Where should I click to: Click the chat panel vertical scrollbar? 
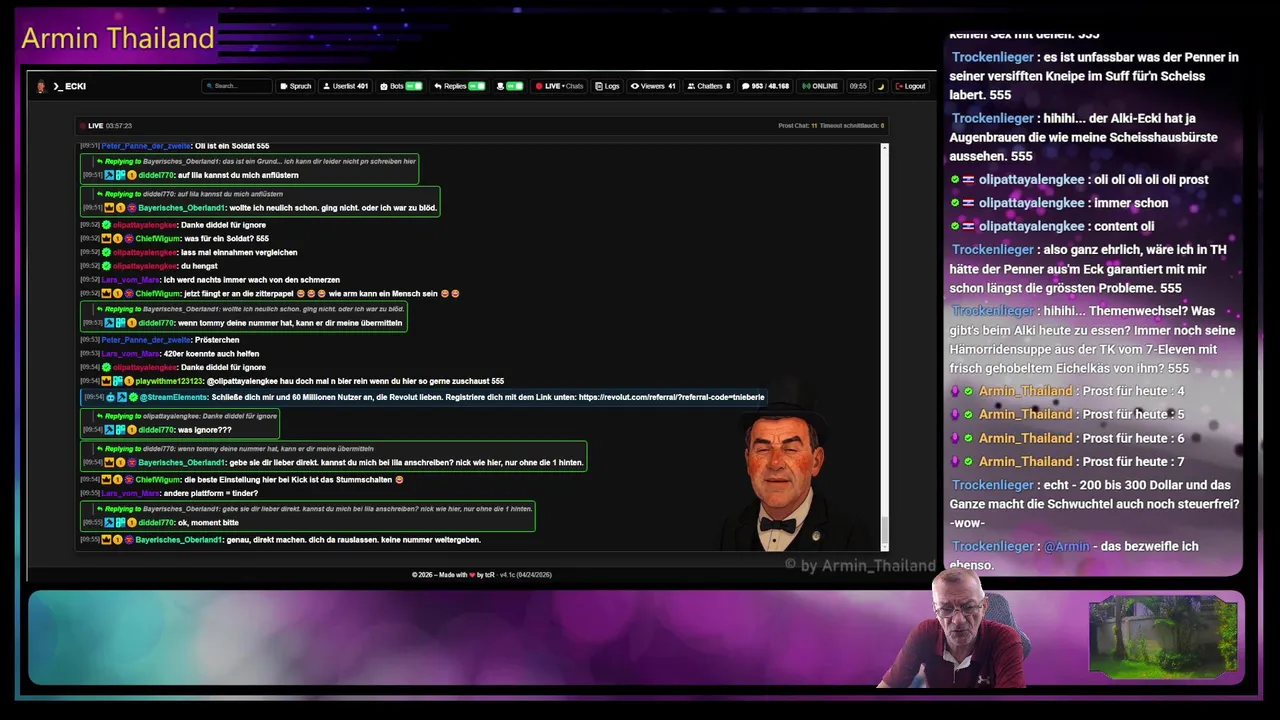884,346
